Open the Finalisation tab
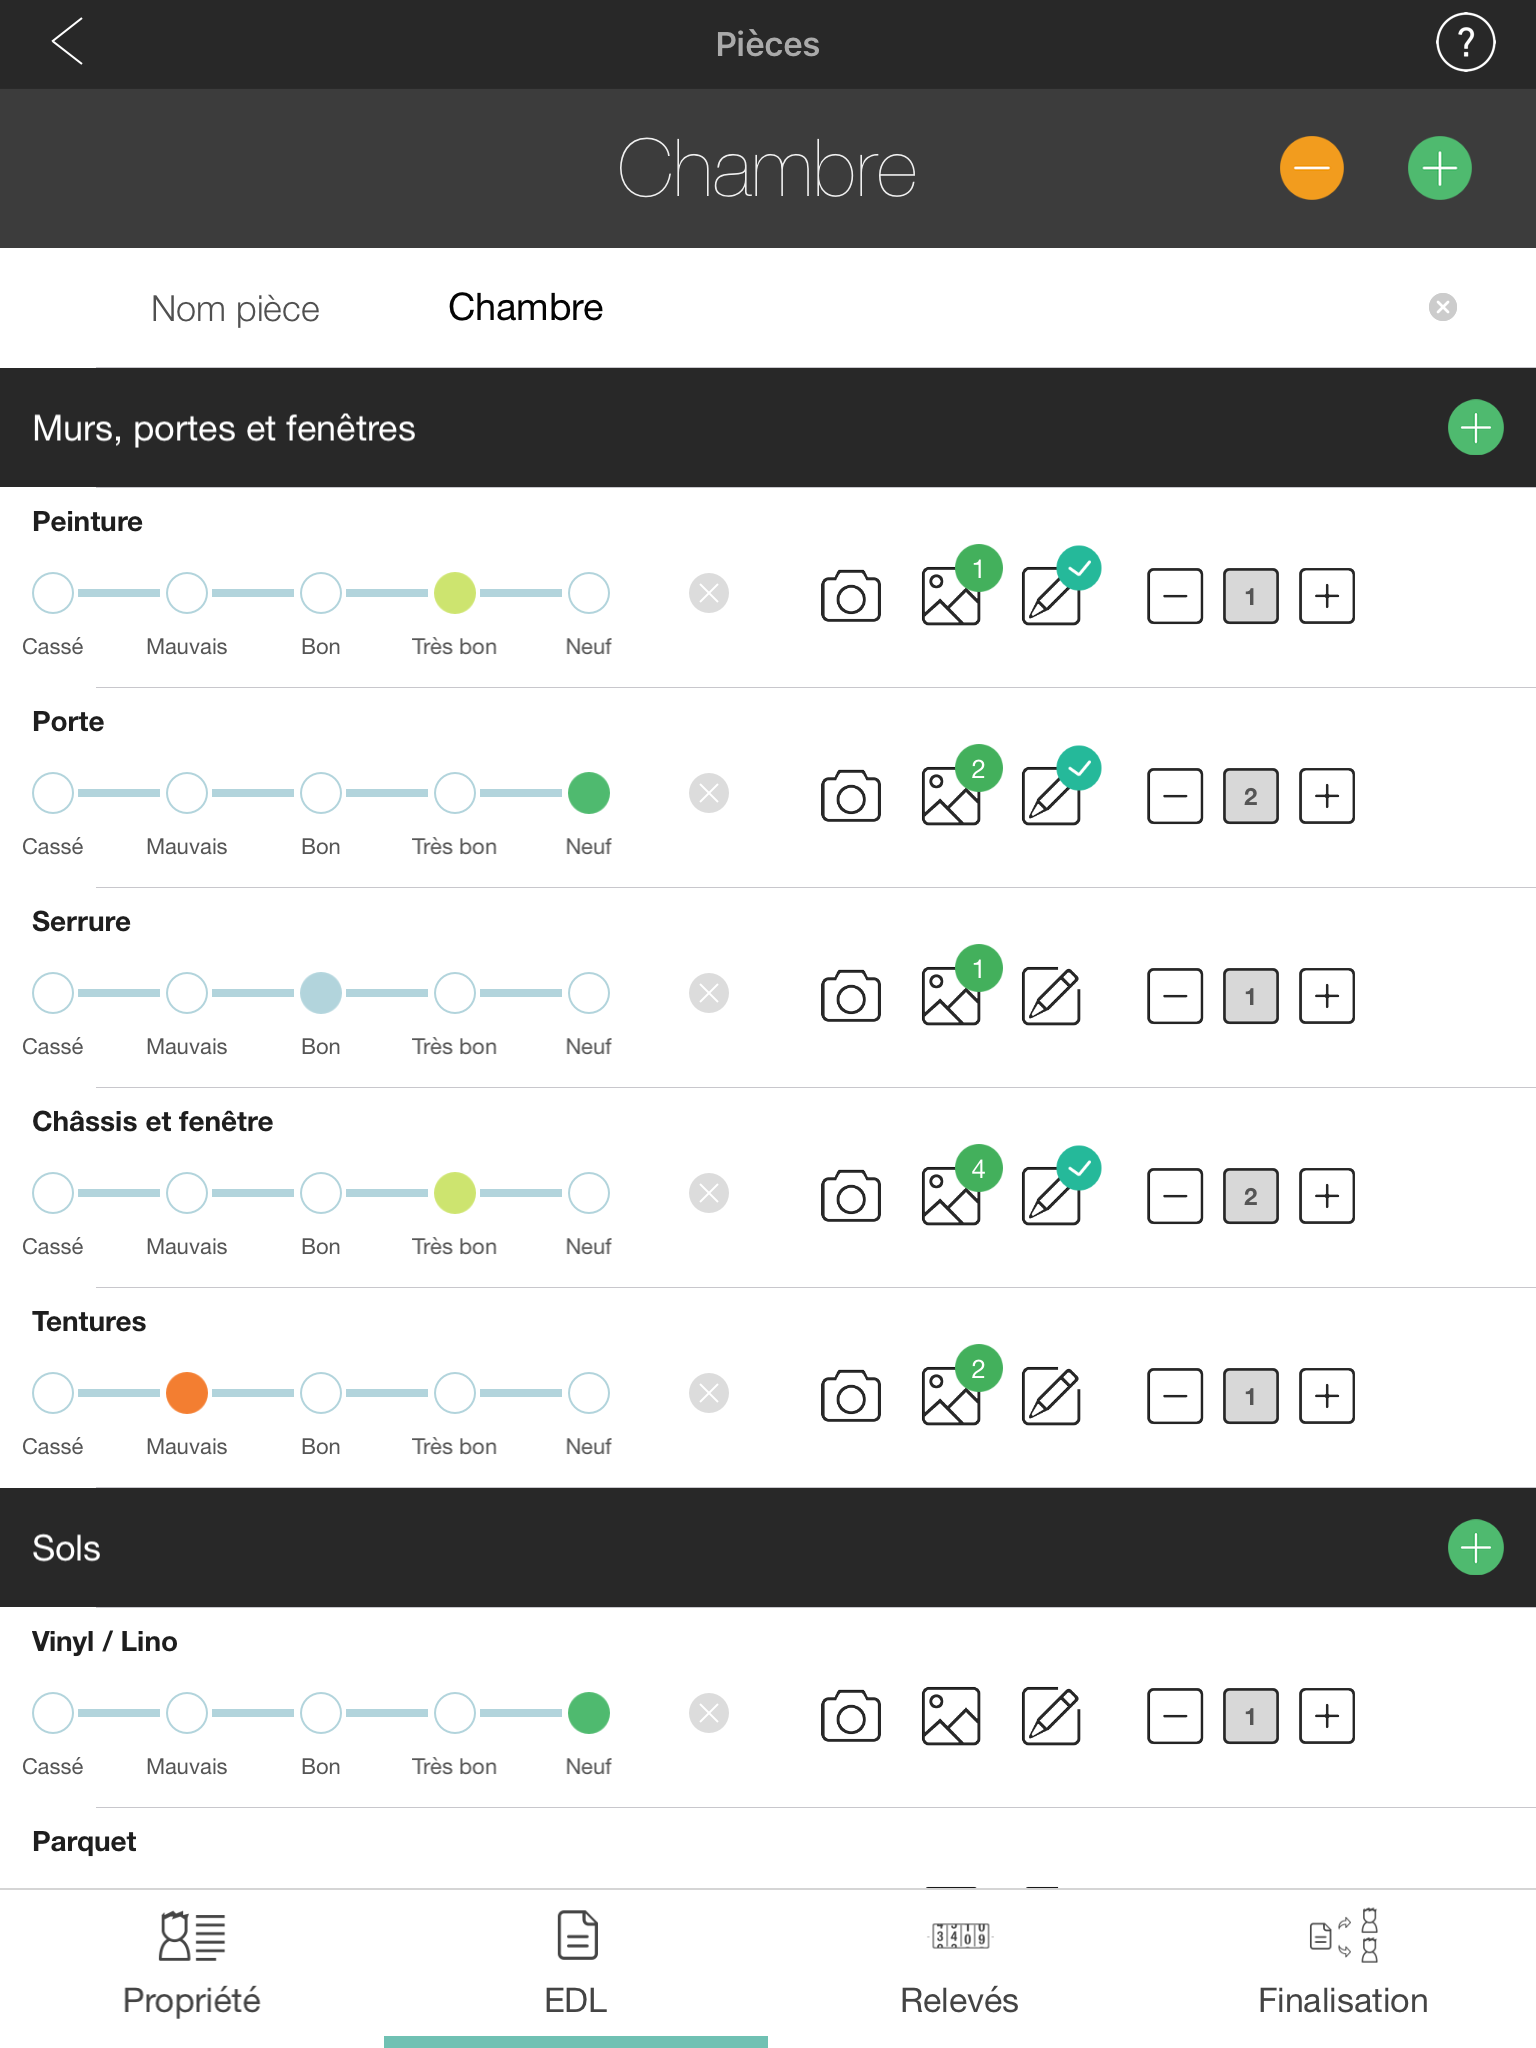Image resolution: width=1536 pixels, height=2048 pixels. (1343, 1966)
